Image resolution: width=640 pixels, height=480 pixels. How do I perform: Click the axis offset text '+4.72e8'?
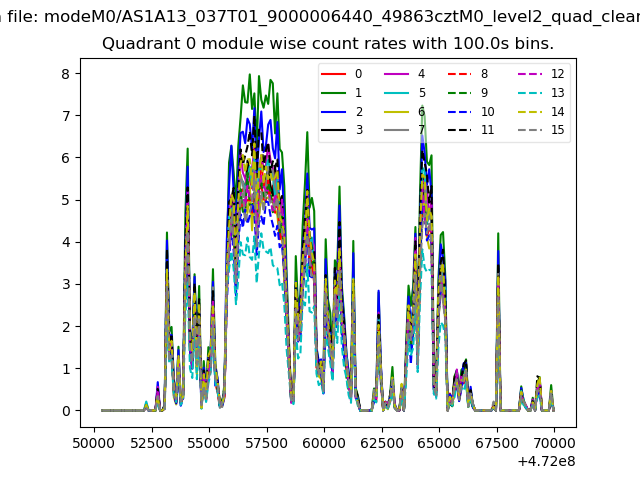point(547,462)
